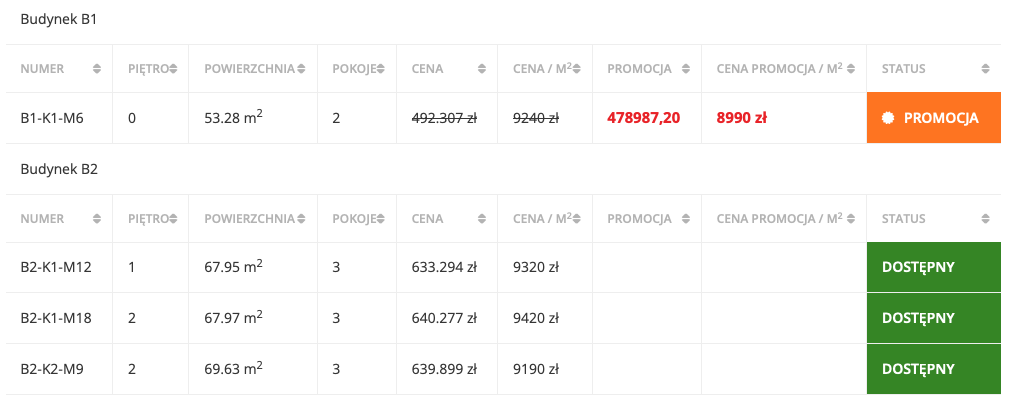Viewport: 1023px width, 407px height.
Task: Click DOSTĘPNY status for B2-K1-M12
Action: (934, 267)
